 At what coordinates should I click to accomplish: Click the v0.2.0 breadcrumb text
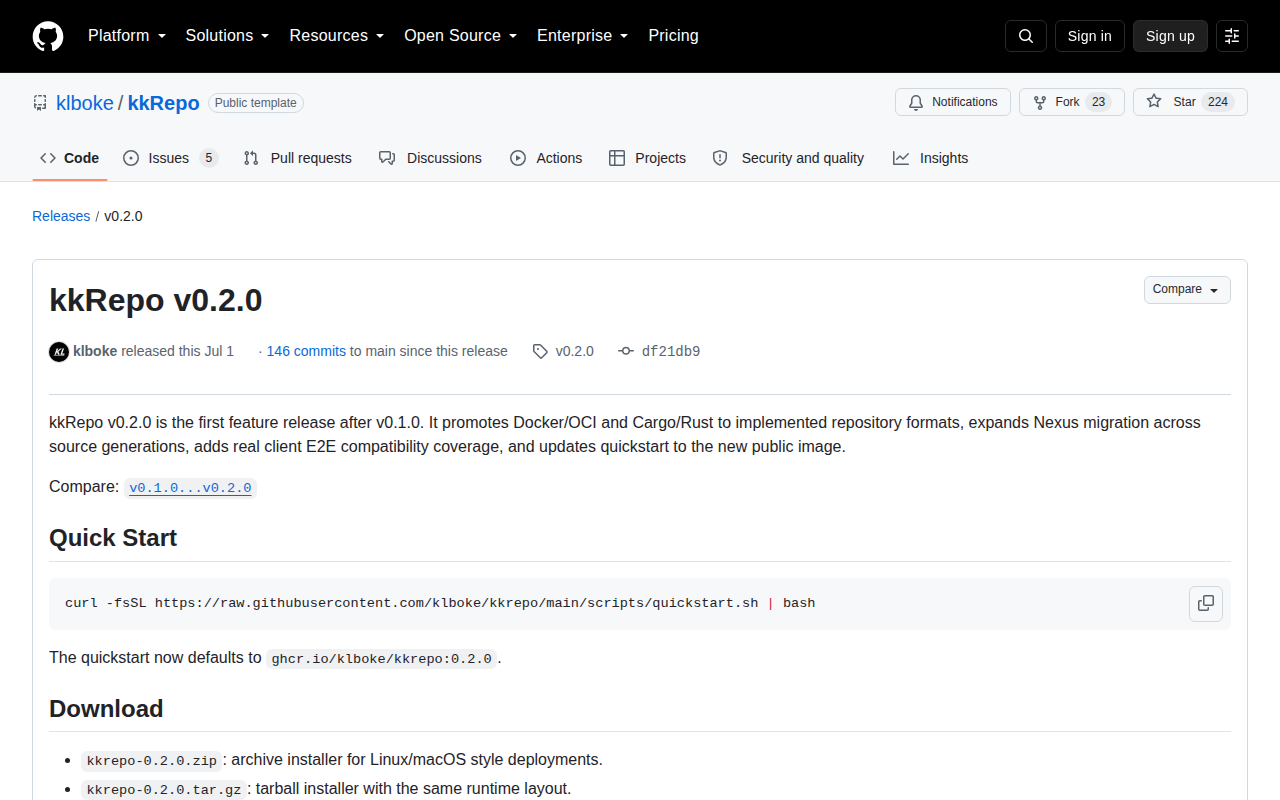click(123, 216)
